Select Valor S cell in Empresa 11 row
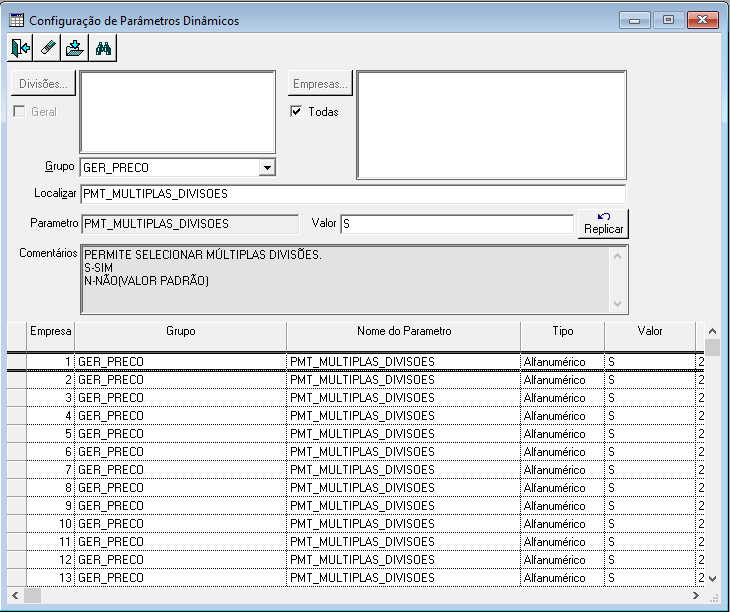This screenshot has width=730, height=612. pos(650,542)
